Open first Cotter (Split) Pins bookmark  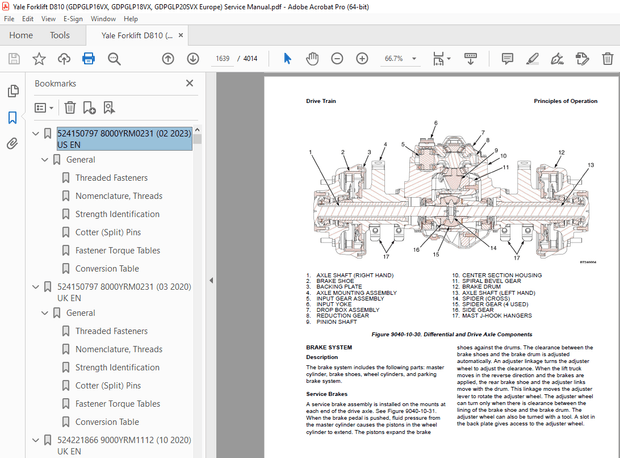point(108,232)
